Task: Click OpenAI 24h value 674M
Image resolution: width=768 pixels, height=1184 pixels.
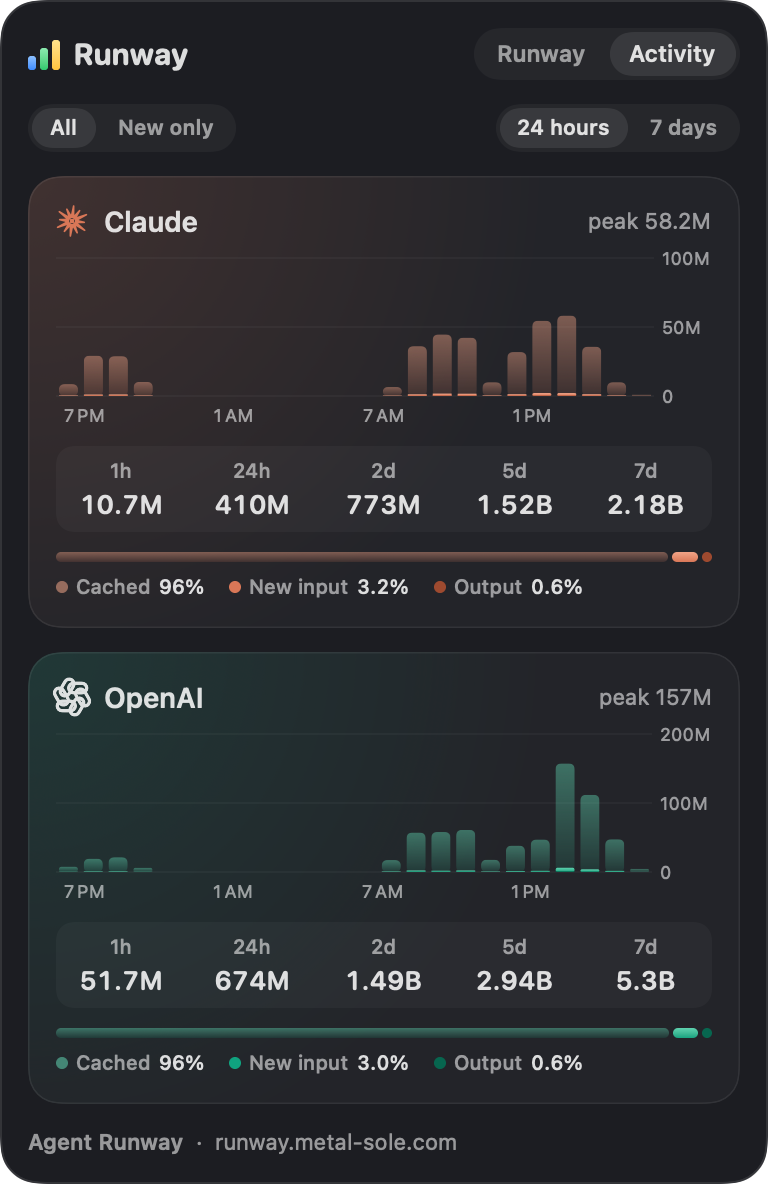Action: tap(251, 980)
